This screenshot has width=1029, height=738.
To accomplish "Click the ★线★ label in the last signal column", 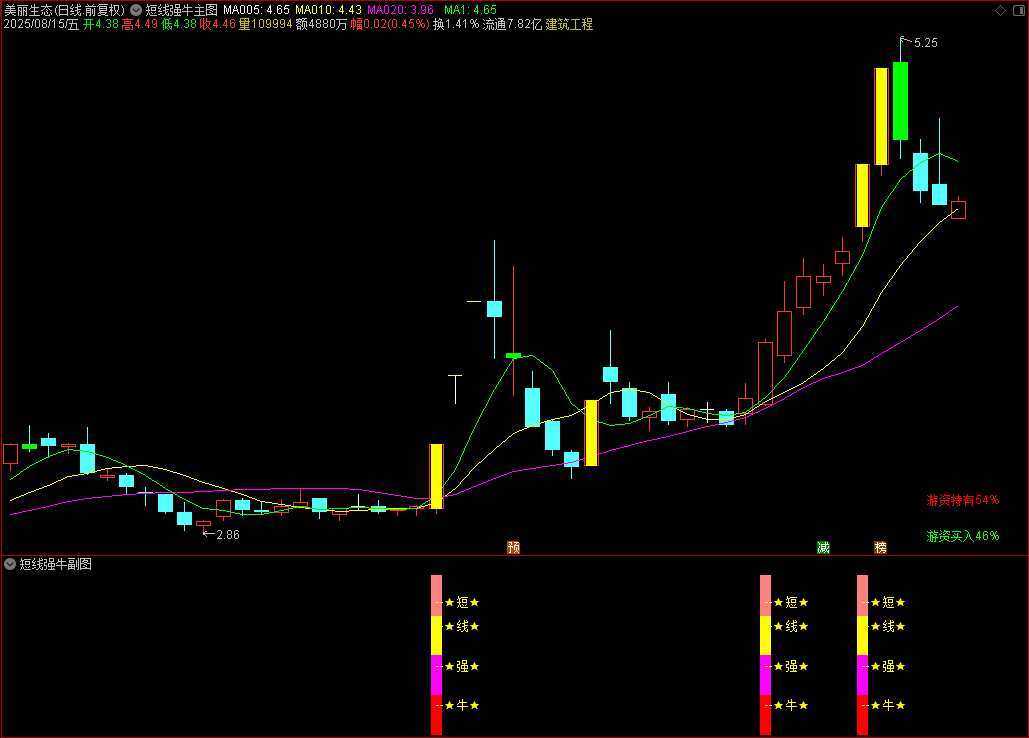I will point(888,626).
